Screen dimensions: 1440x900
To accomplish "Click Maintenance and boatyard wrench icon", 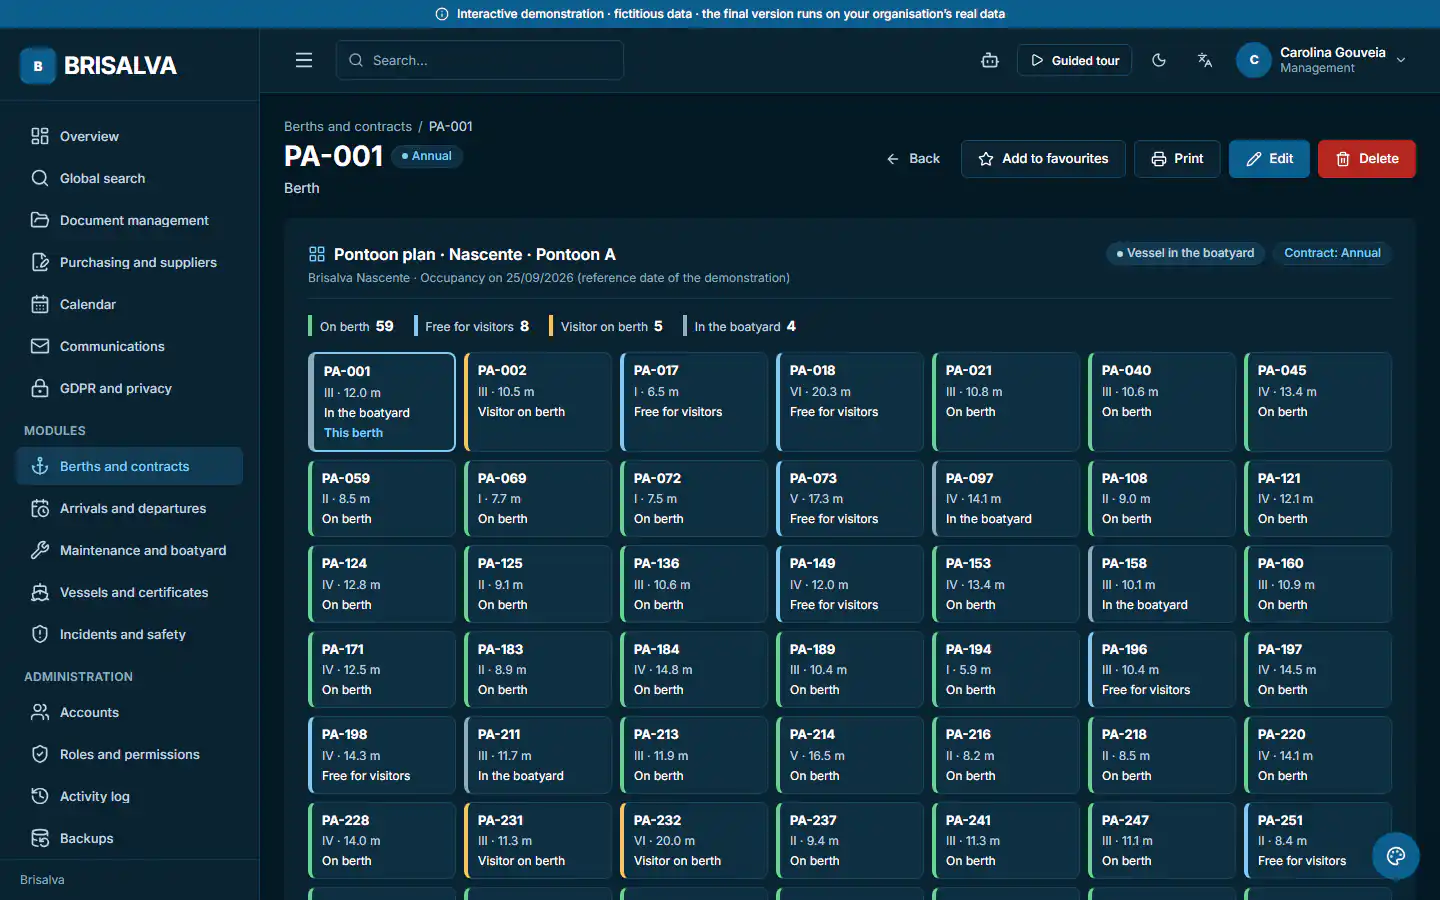I will pyautogui.click(x=40, y=550).
